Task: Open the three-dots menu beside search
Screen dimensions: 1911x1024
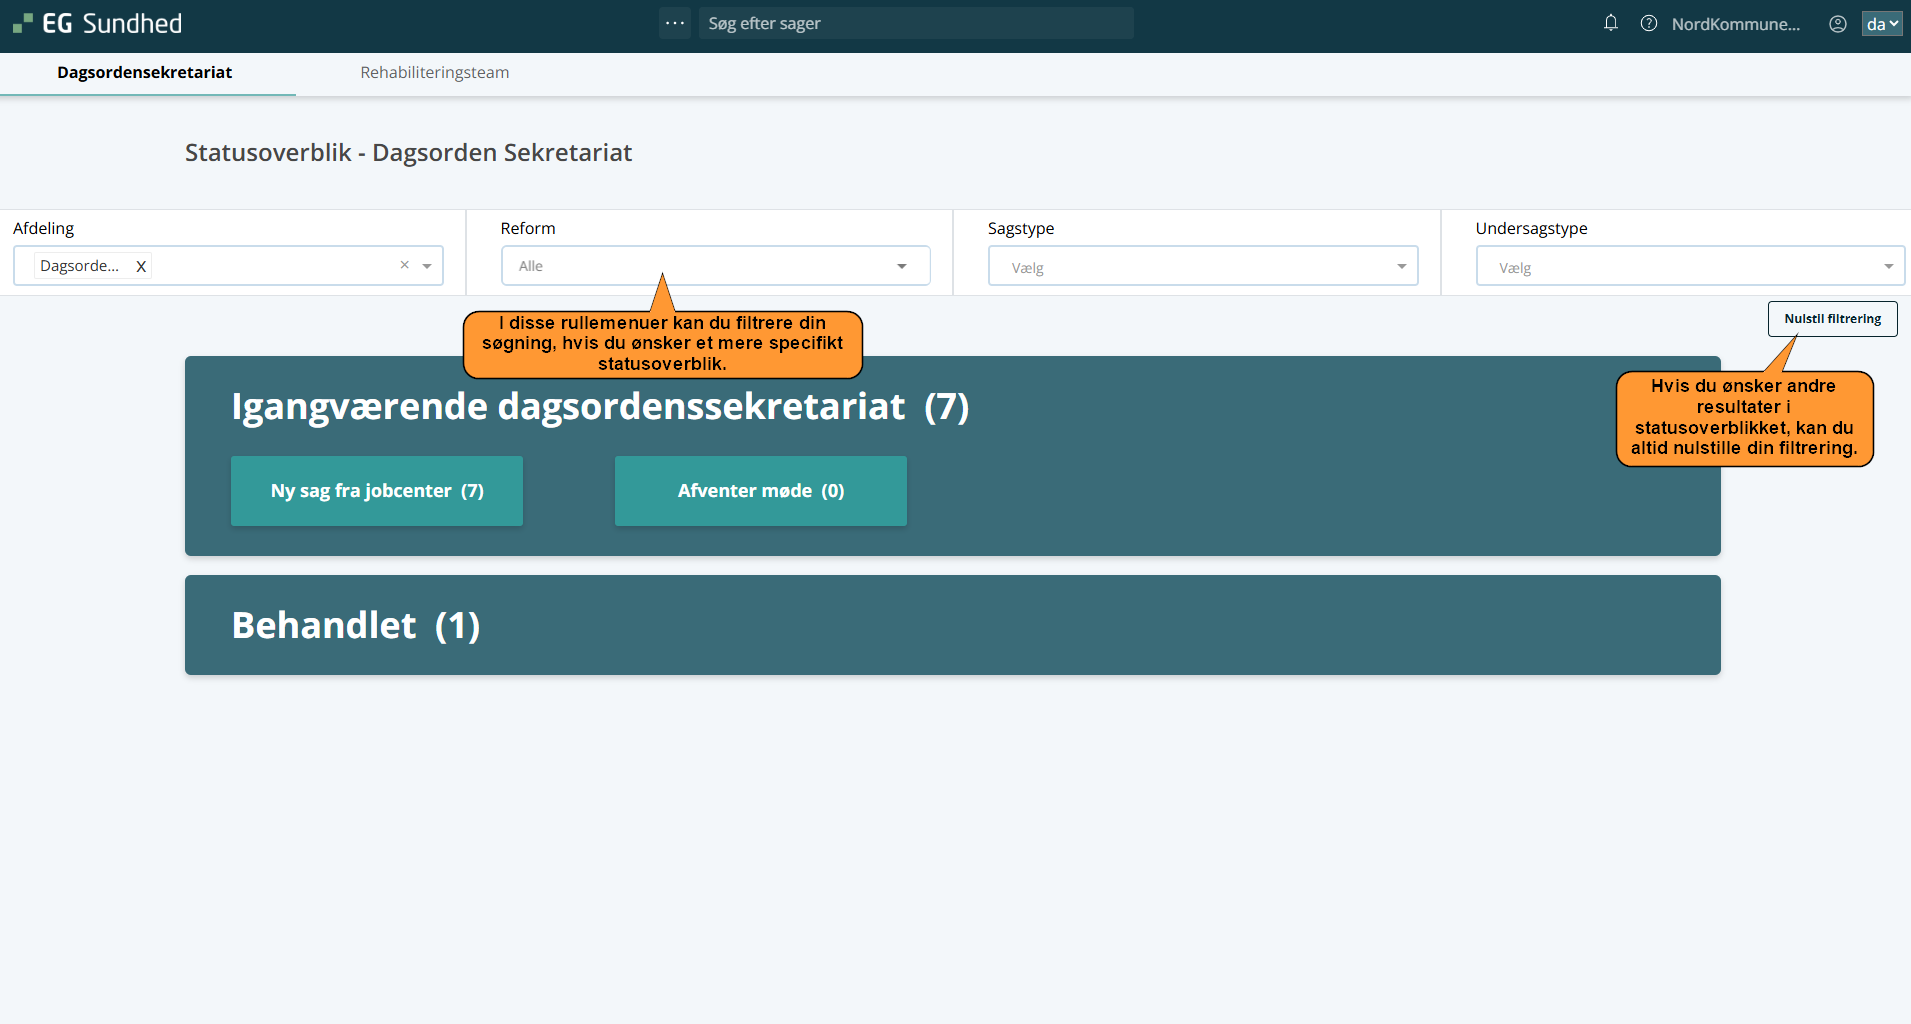Action: 675,23
